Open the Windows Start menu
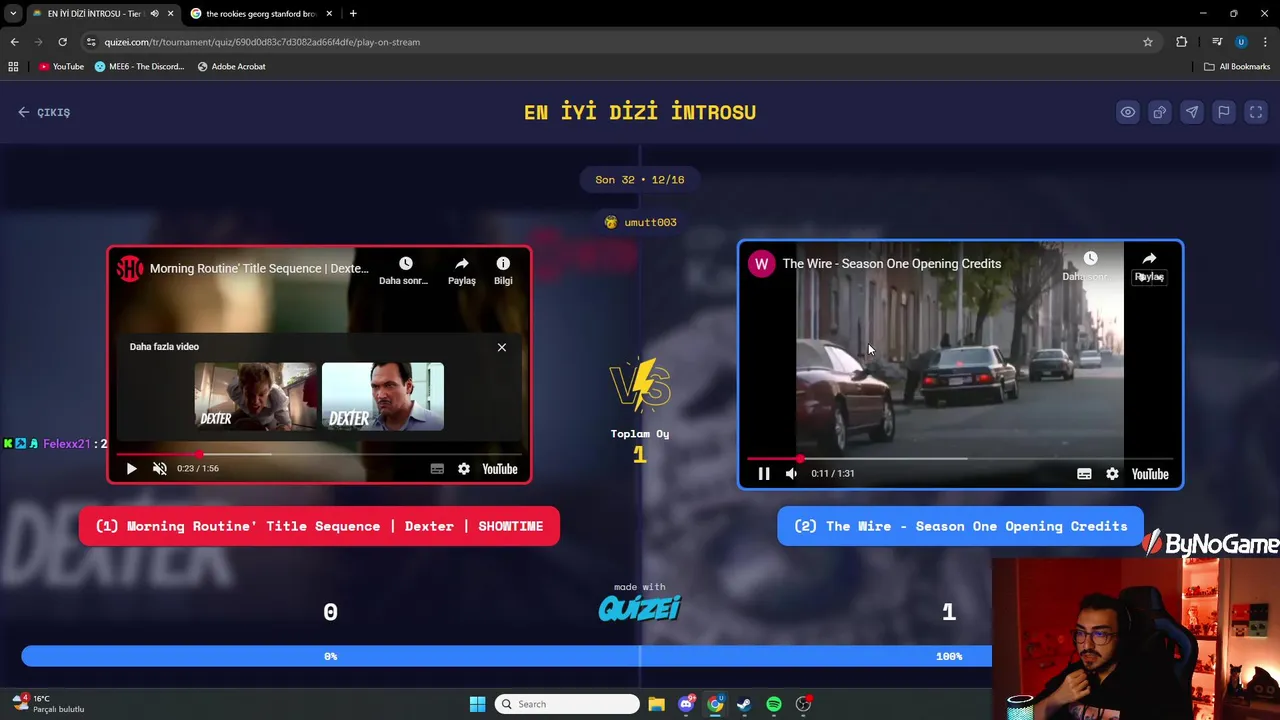Screen dimensions: 1280x720 [477, 704]
